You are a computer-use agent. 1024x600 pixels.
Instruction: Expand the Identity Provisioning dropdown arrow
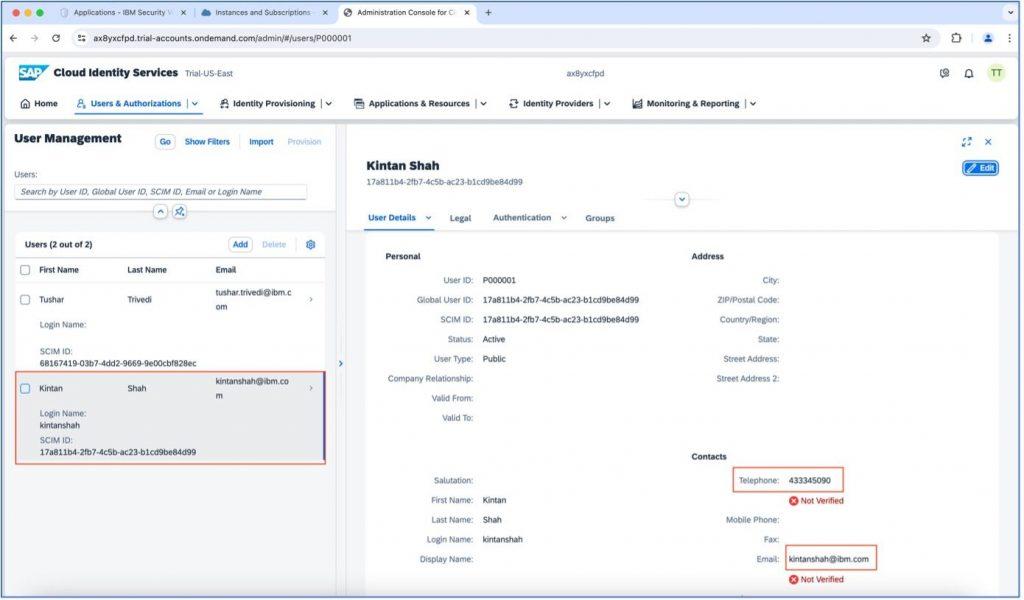point(328,104)
